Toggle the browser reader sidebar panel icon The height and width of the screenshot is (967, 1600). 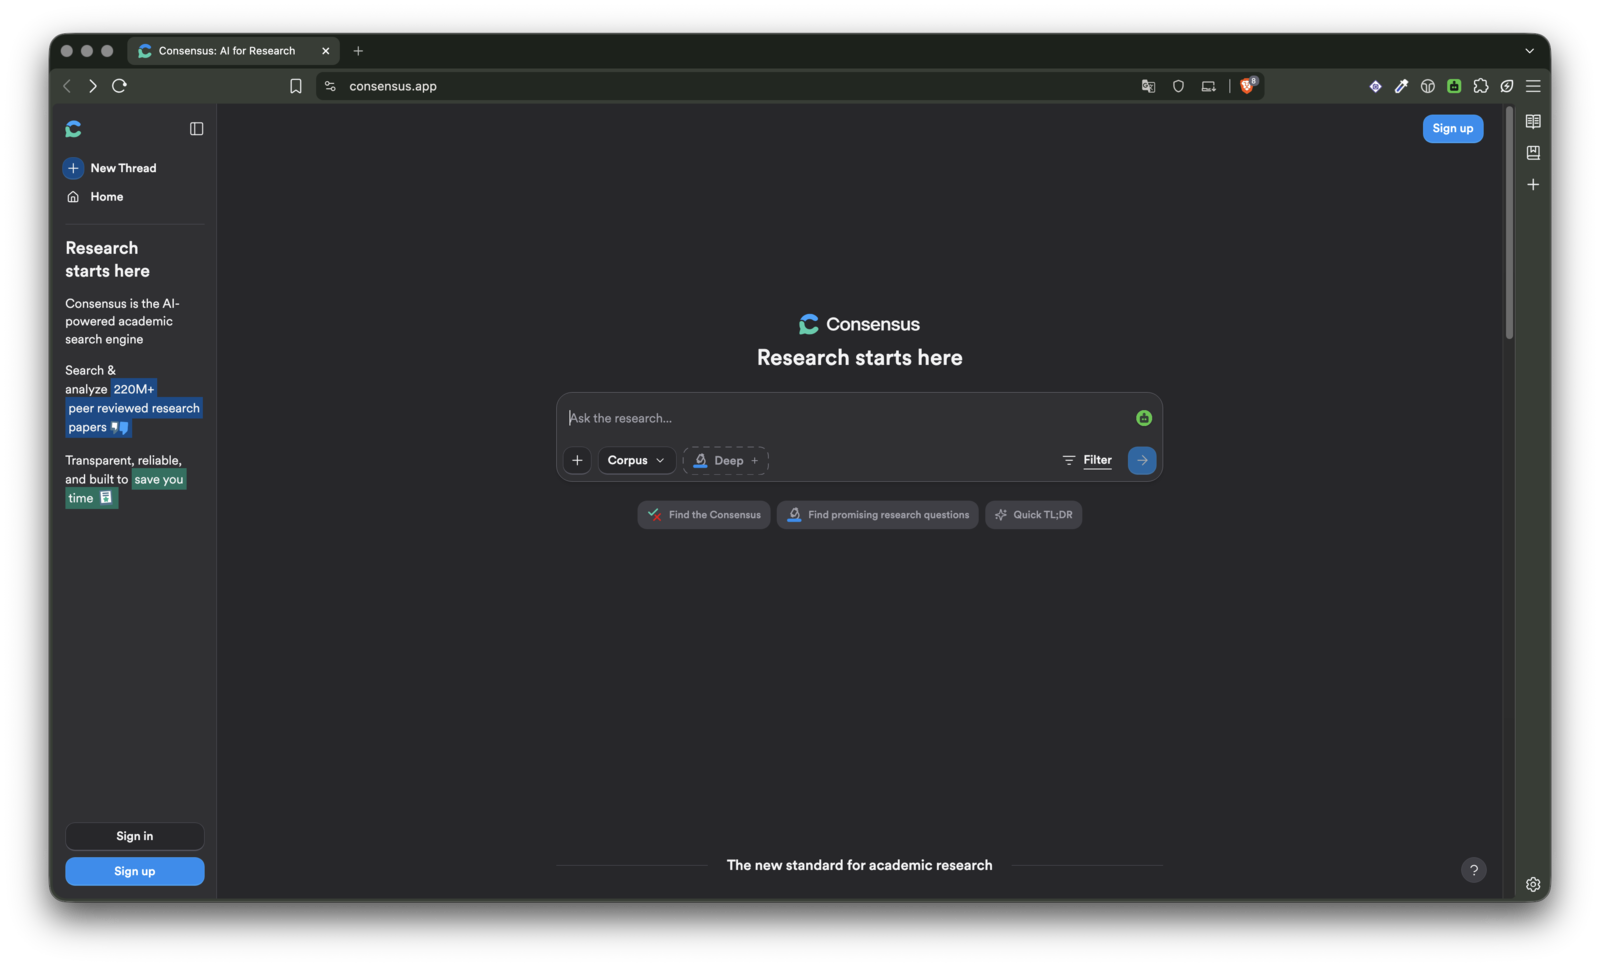point(1533,121)
